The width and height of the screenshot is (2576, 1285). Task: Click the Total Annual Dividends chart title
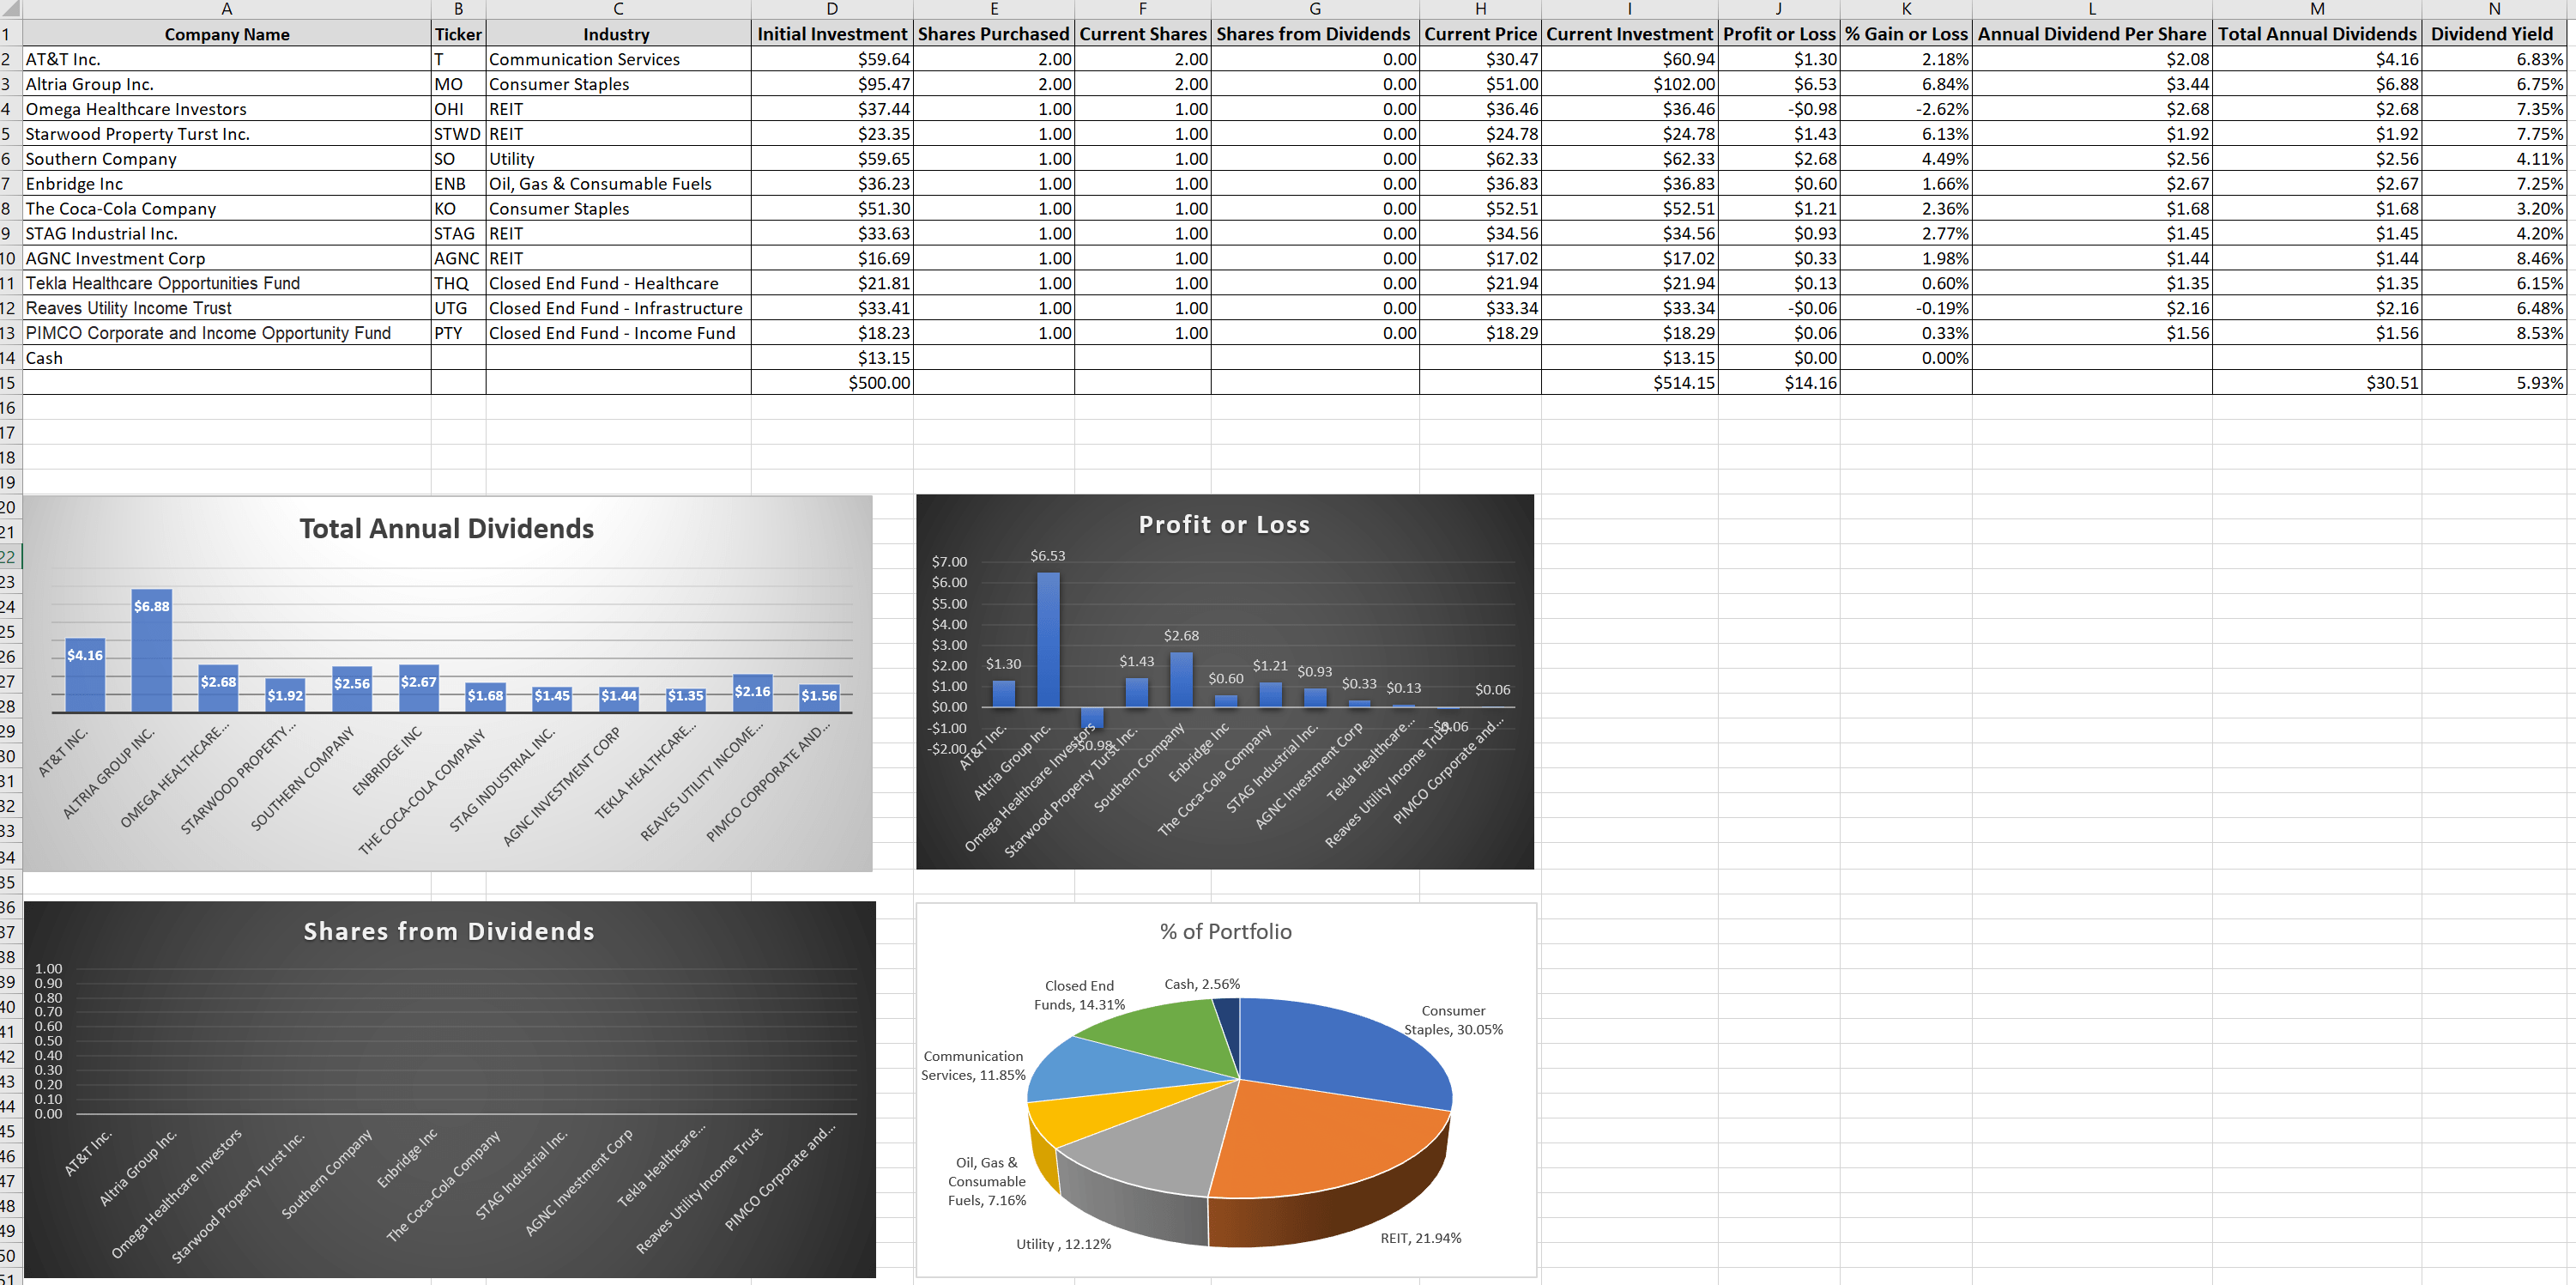click(447, 528)
